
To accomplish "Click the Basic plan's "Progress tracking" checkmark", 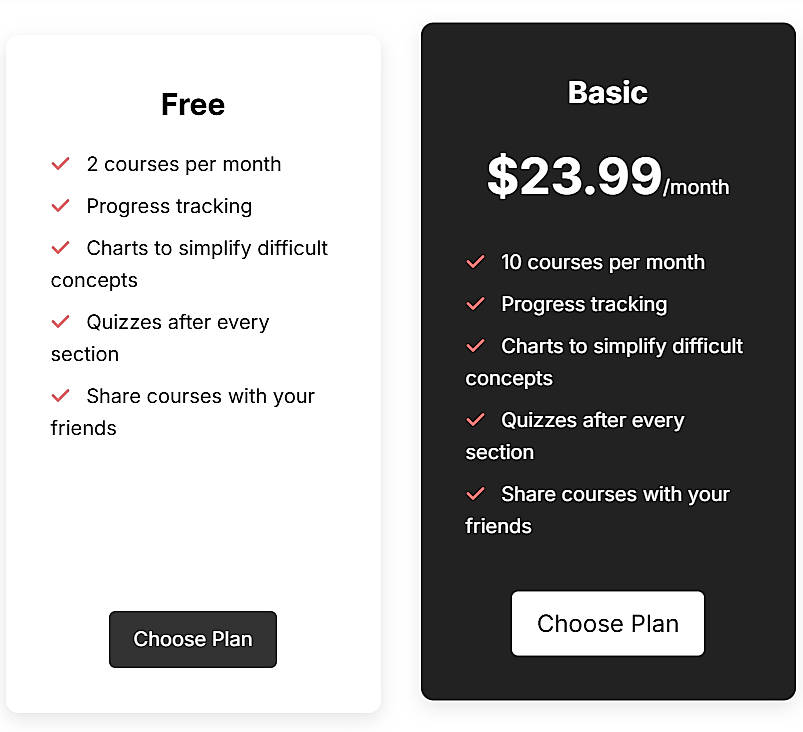I will click(475, 304).
